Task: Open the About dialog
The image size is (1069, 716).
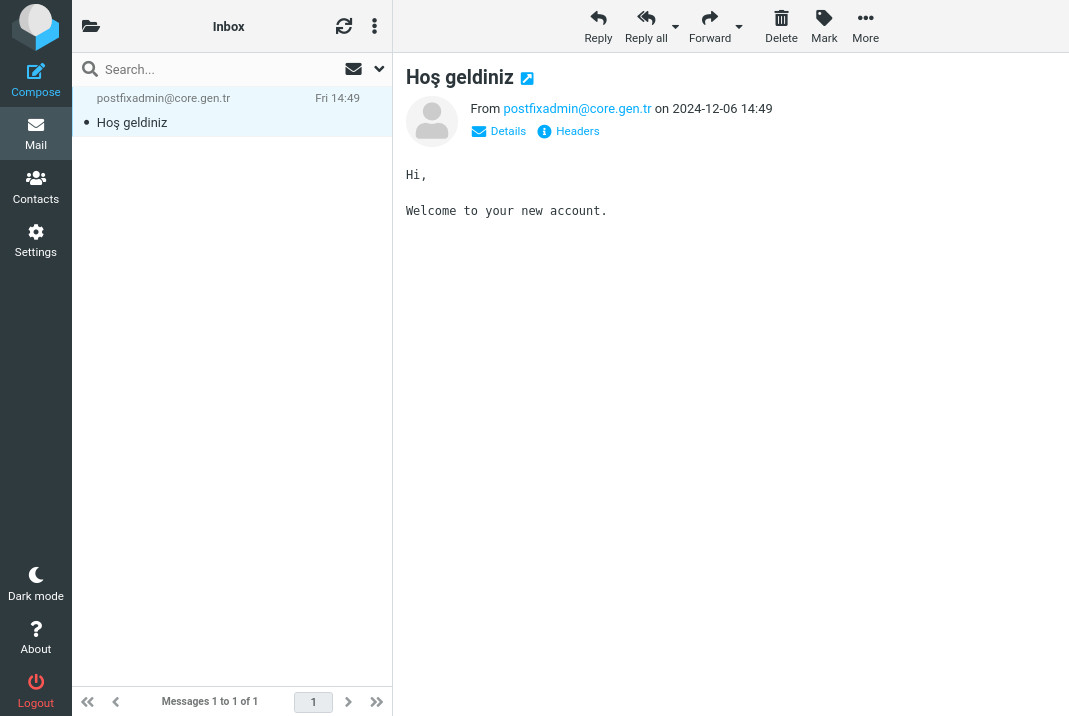Action: 35,638
